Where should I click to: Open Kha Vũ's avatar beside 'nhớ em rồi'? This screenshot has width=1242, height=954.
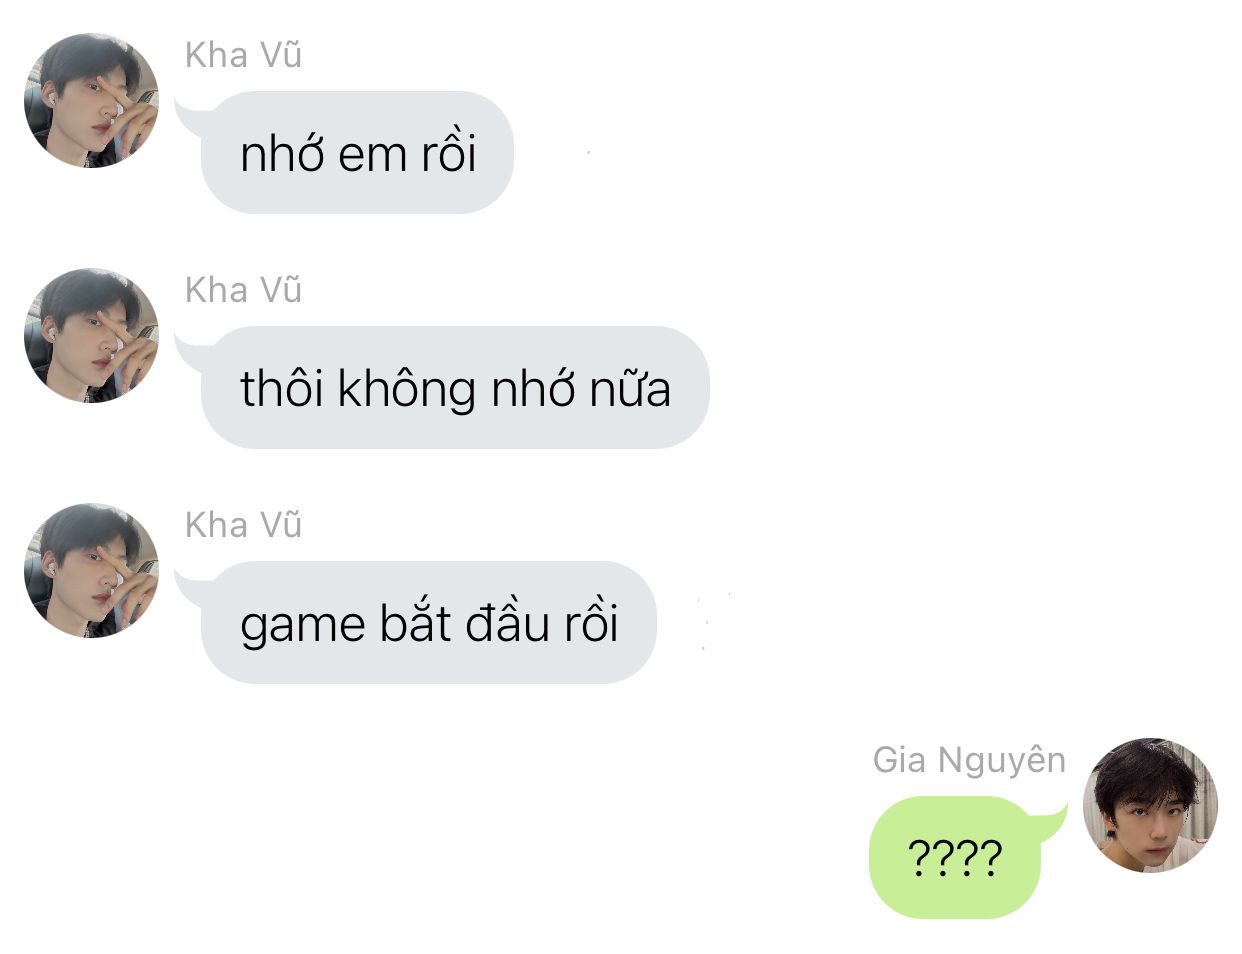coord(91,100)
